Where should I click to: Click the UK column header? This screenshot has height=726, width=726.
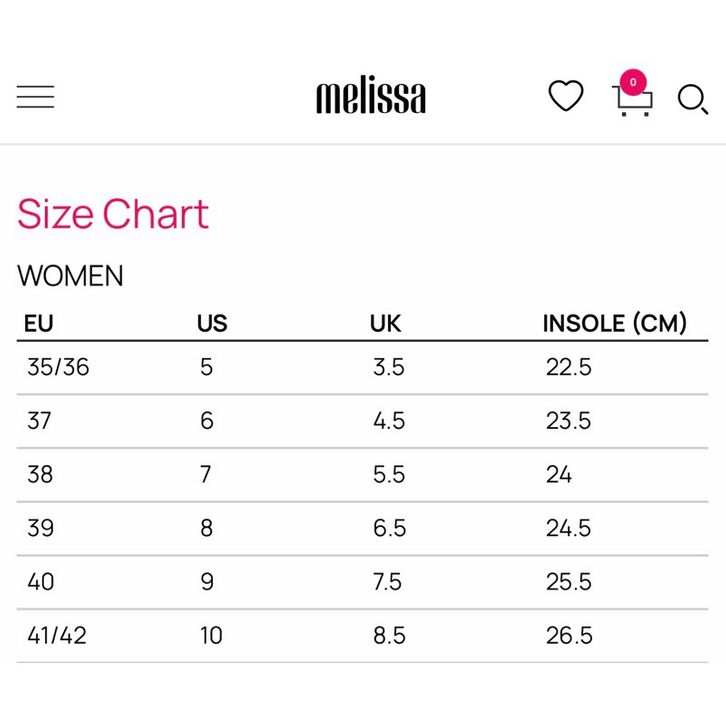click(x=385, y=323)
